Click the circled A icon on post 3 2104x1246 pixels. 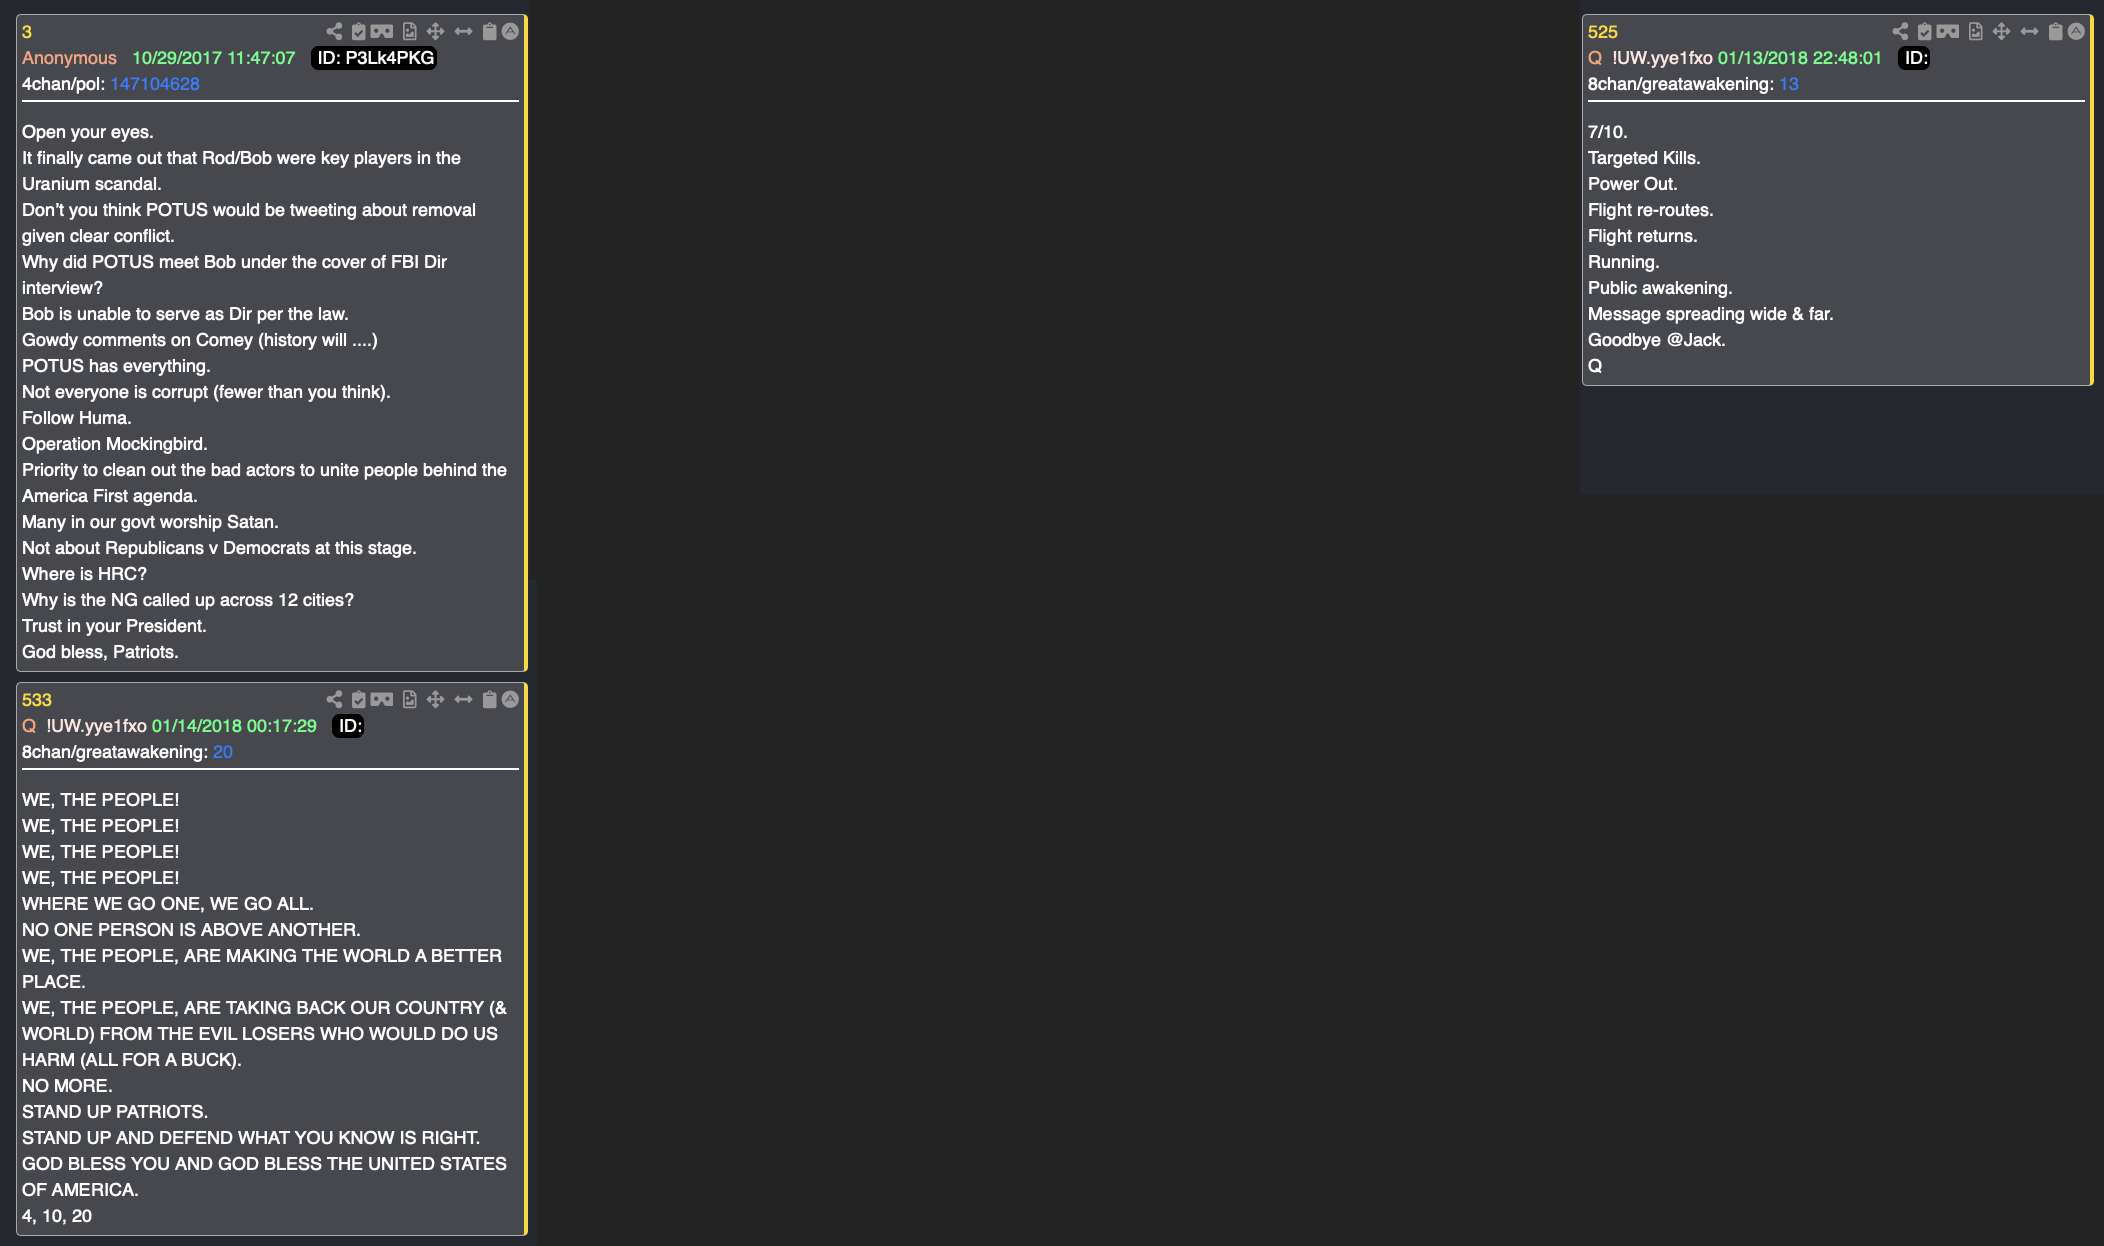tap(510, 31)
